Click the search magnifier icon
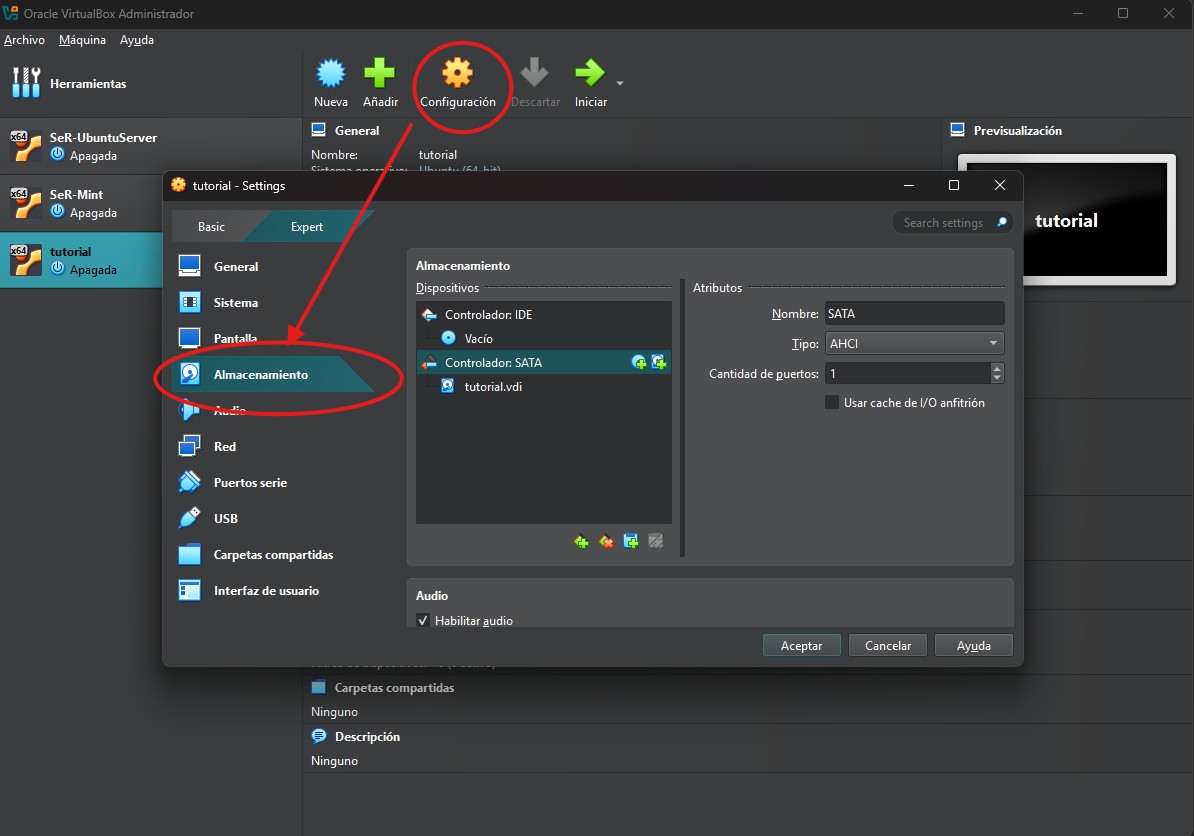 (1002, 222)
